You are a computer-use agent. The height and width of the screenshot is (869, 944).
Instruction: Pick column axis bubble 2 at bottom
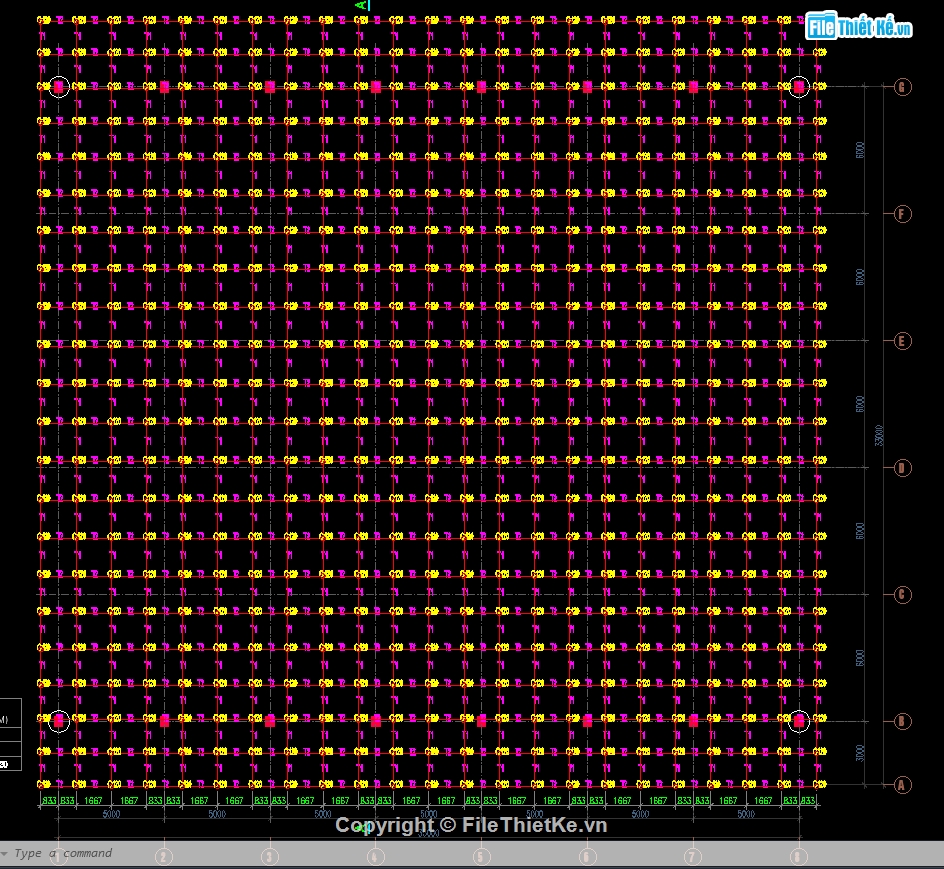click(164, 856)
